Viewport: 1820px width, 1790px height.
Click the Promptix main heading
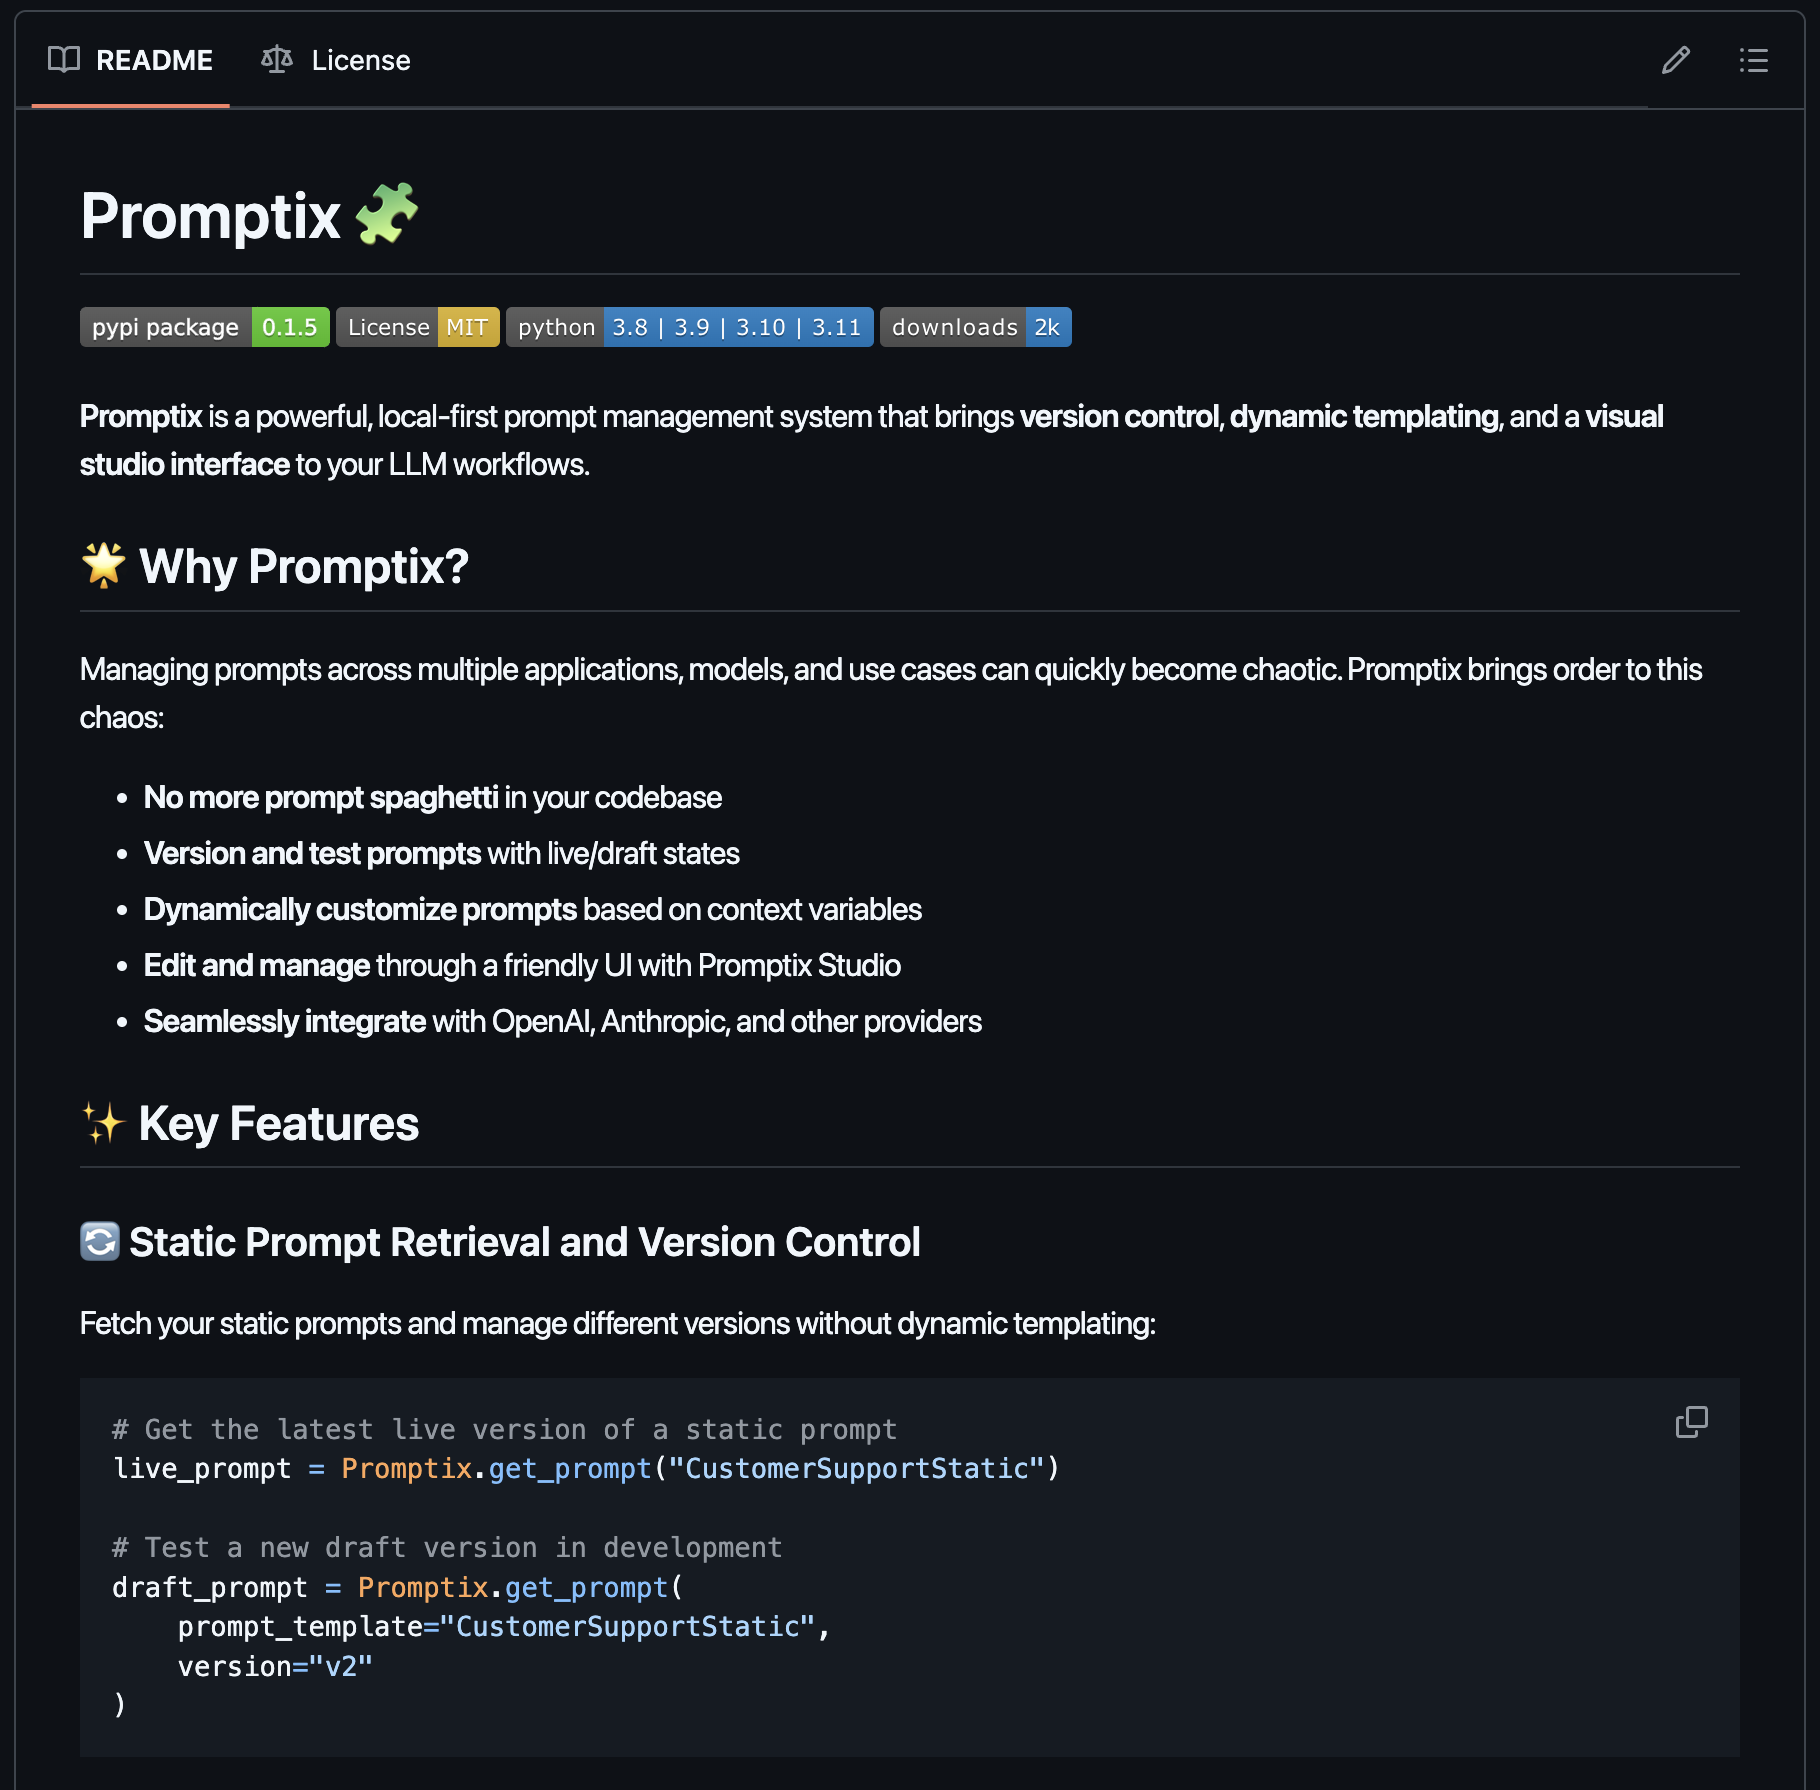tap(211, 216)
